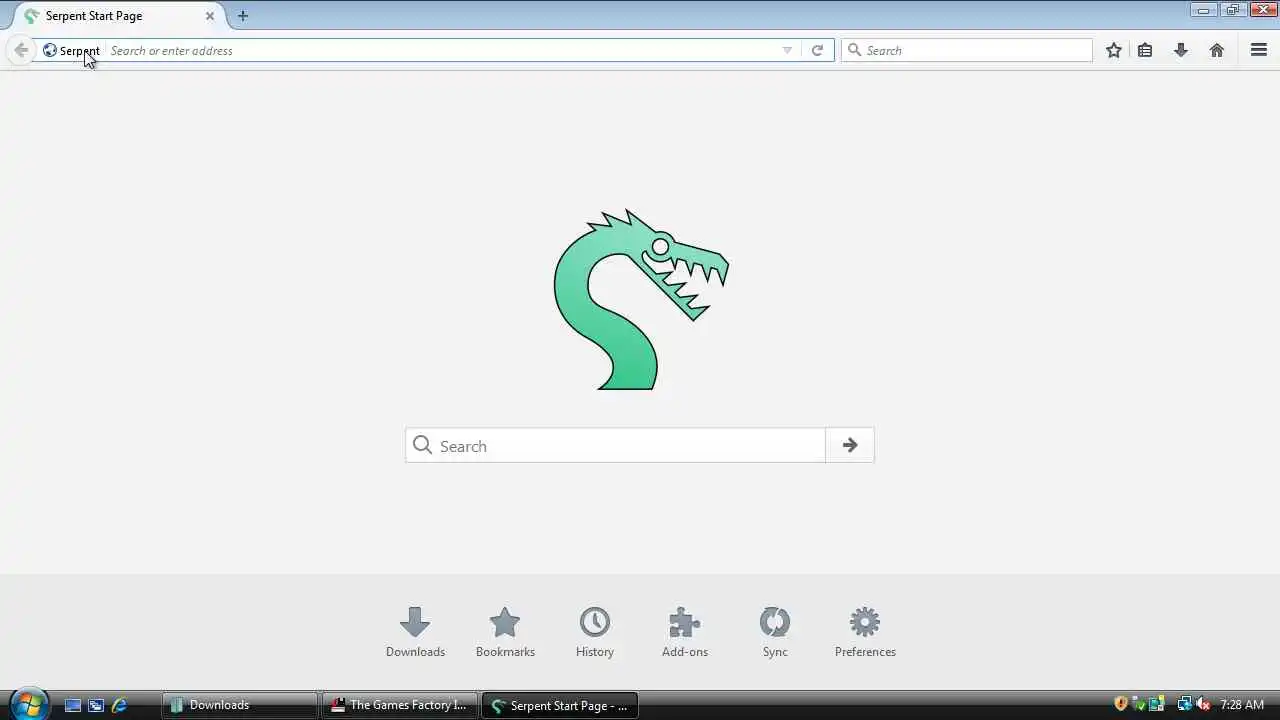Open the address bar history dropdown

(x=787, y=50)
